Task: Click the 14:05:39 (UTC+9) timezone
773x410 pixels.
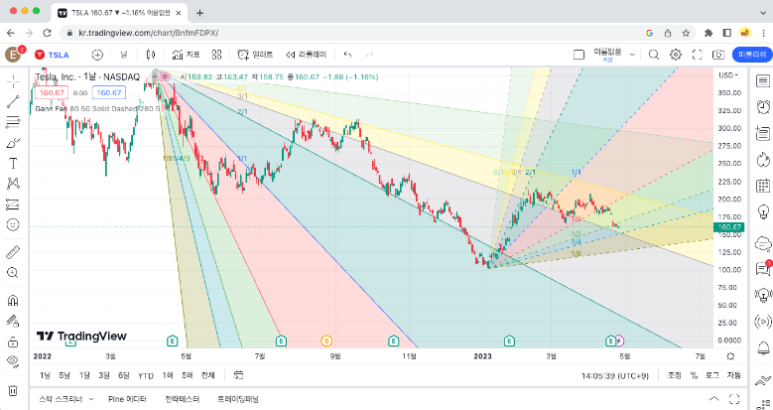Action: pyautogui.click(x=615, y=376)
